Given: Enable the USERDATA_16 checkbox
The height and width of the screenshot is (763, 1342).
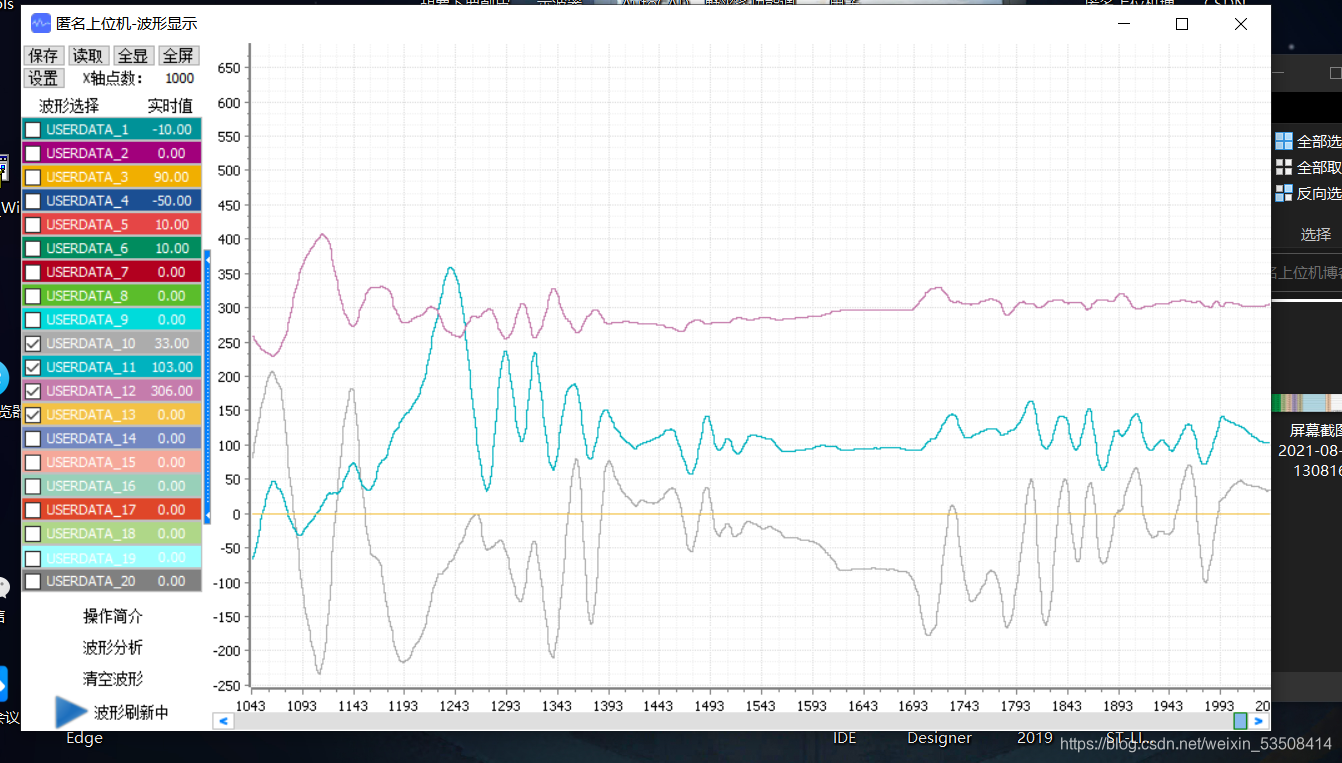Looking at the screenshot, I should [33, 486].
